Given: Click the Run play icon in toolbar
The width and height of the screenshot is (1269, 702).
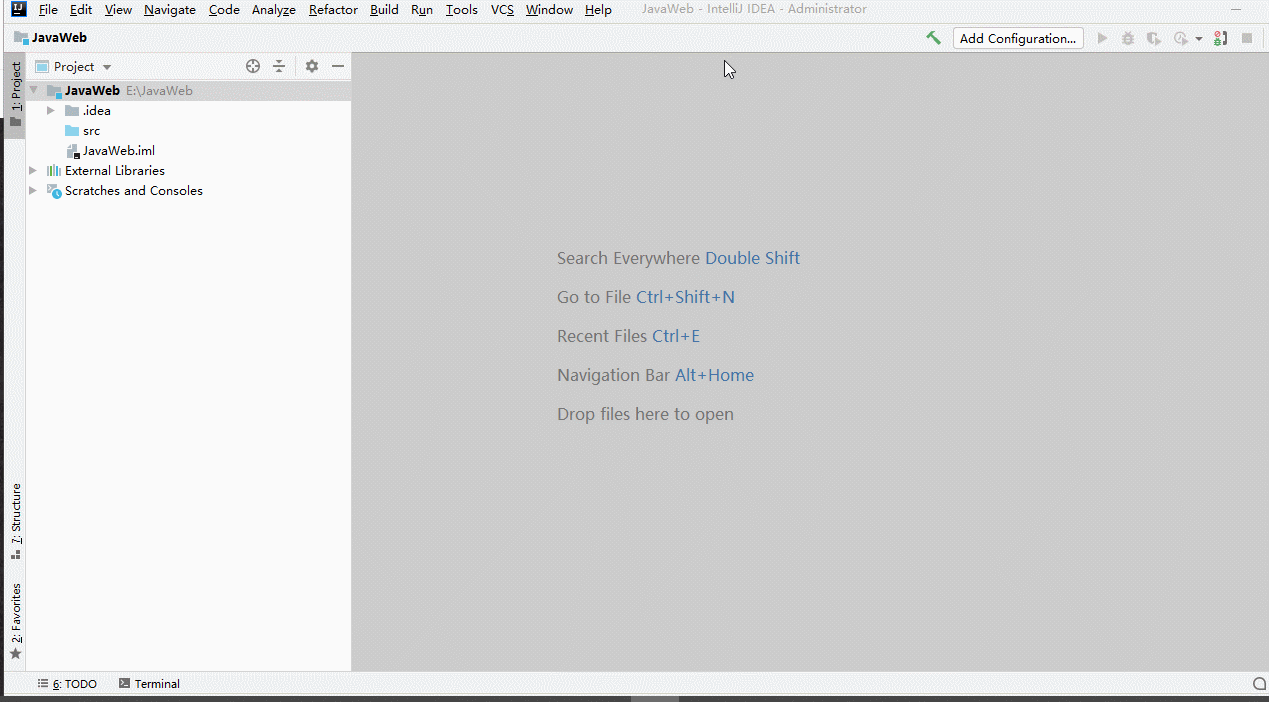Looking at the screenshot, I should tap(1102, 38).
